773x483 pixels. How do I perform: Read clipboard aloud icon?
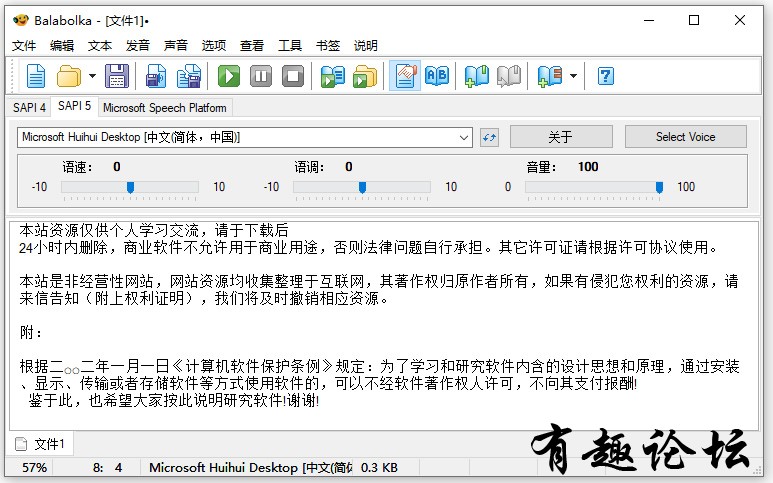(x=333, y=76)
